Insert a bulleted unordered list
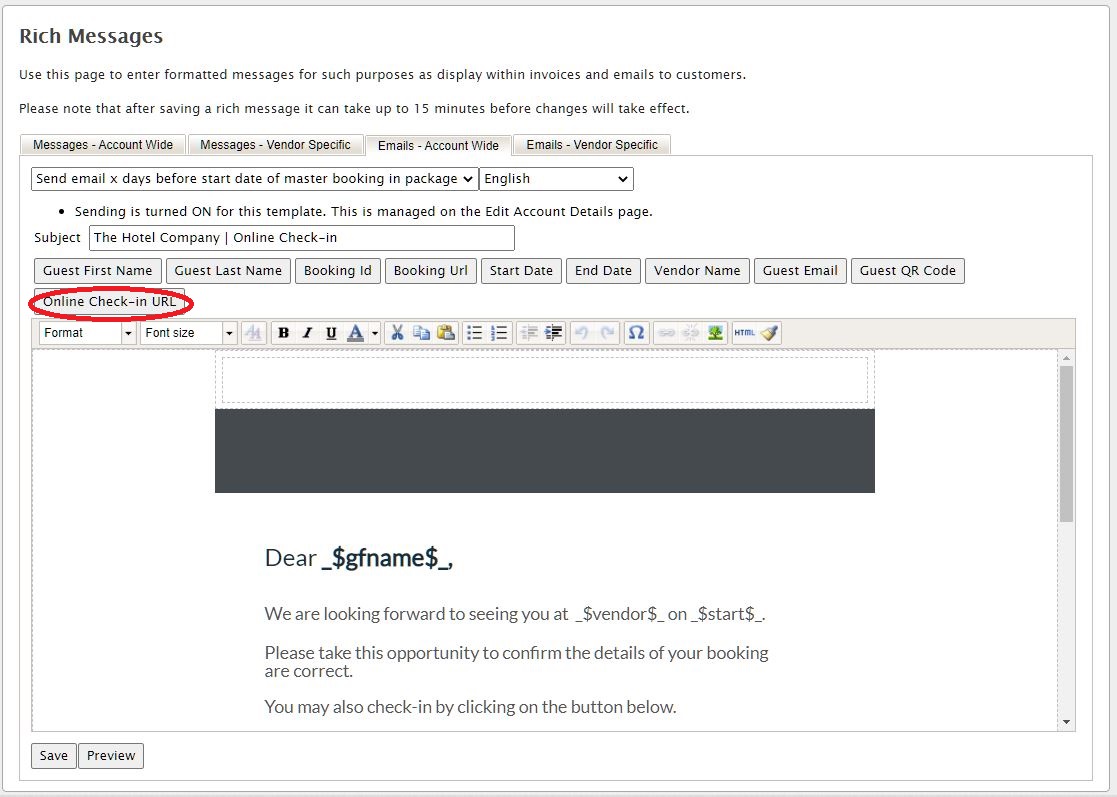This screenshot has height=797, width=1117. coord(476,333)
